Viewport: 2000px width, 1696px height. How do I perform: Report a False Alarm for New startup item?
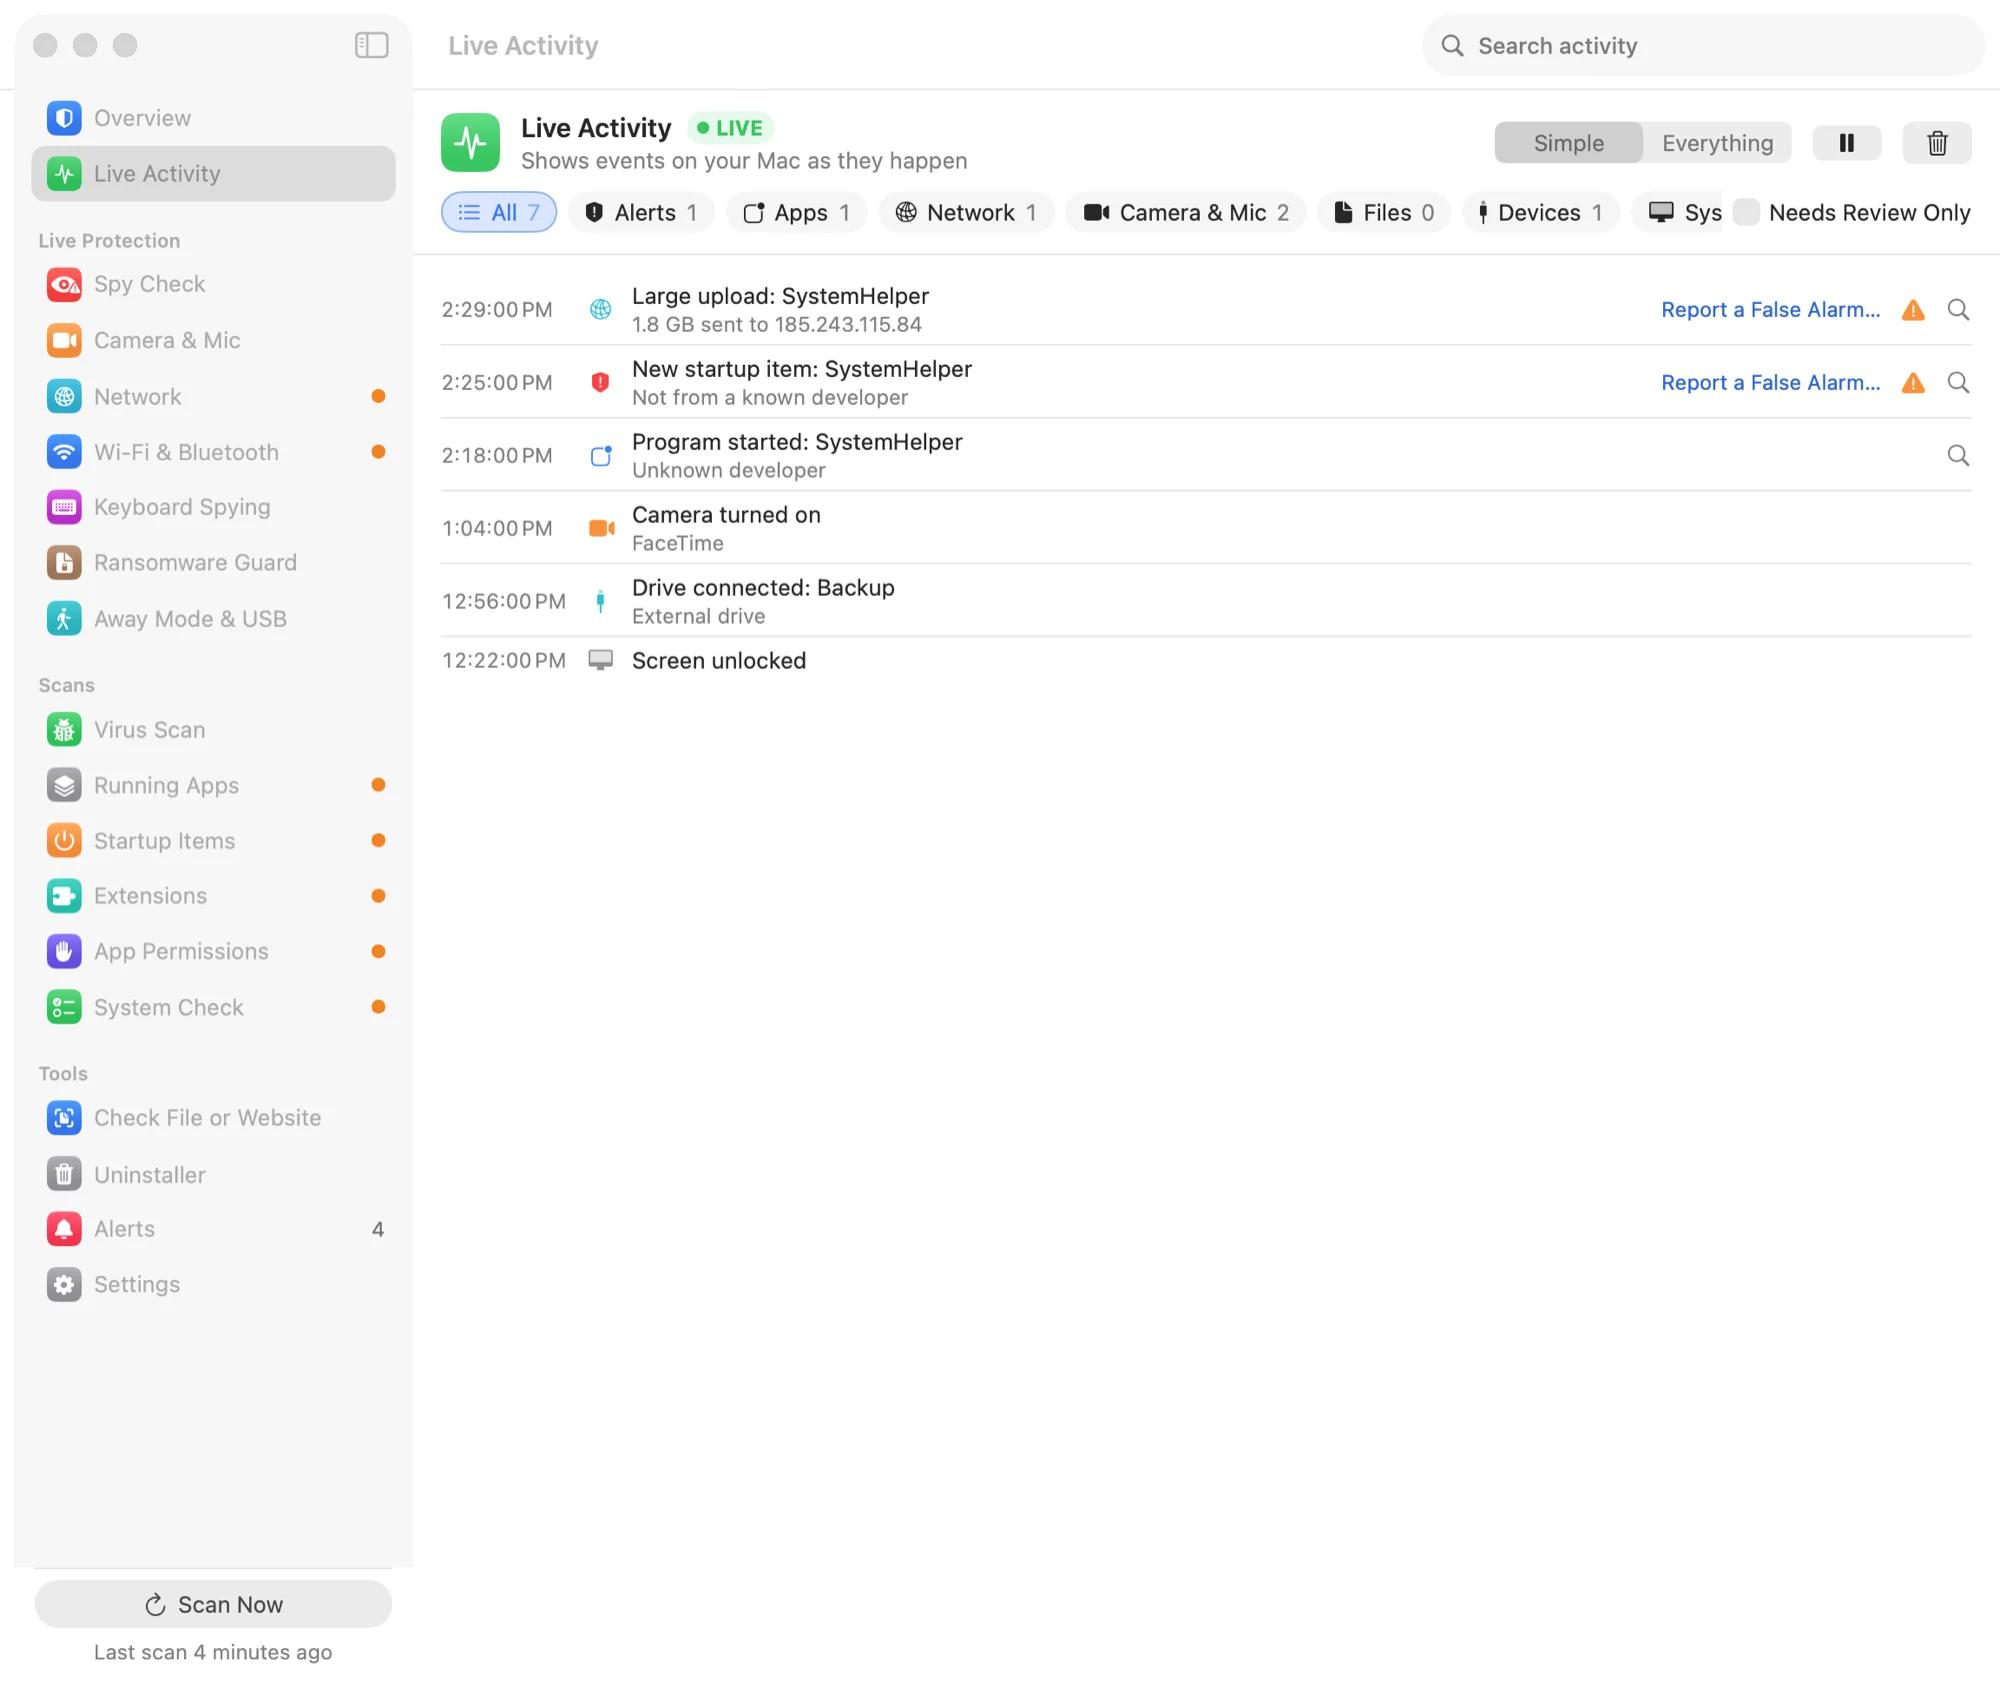[1770, 383]
